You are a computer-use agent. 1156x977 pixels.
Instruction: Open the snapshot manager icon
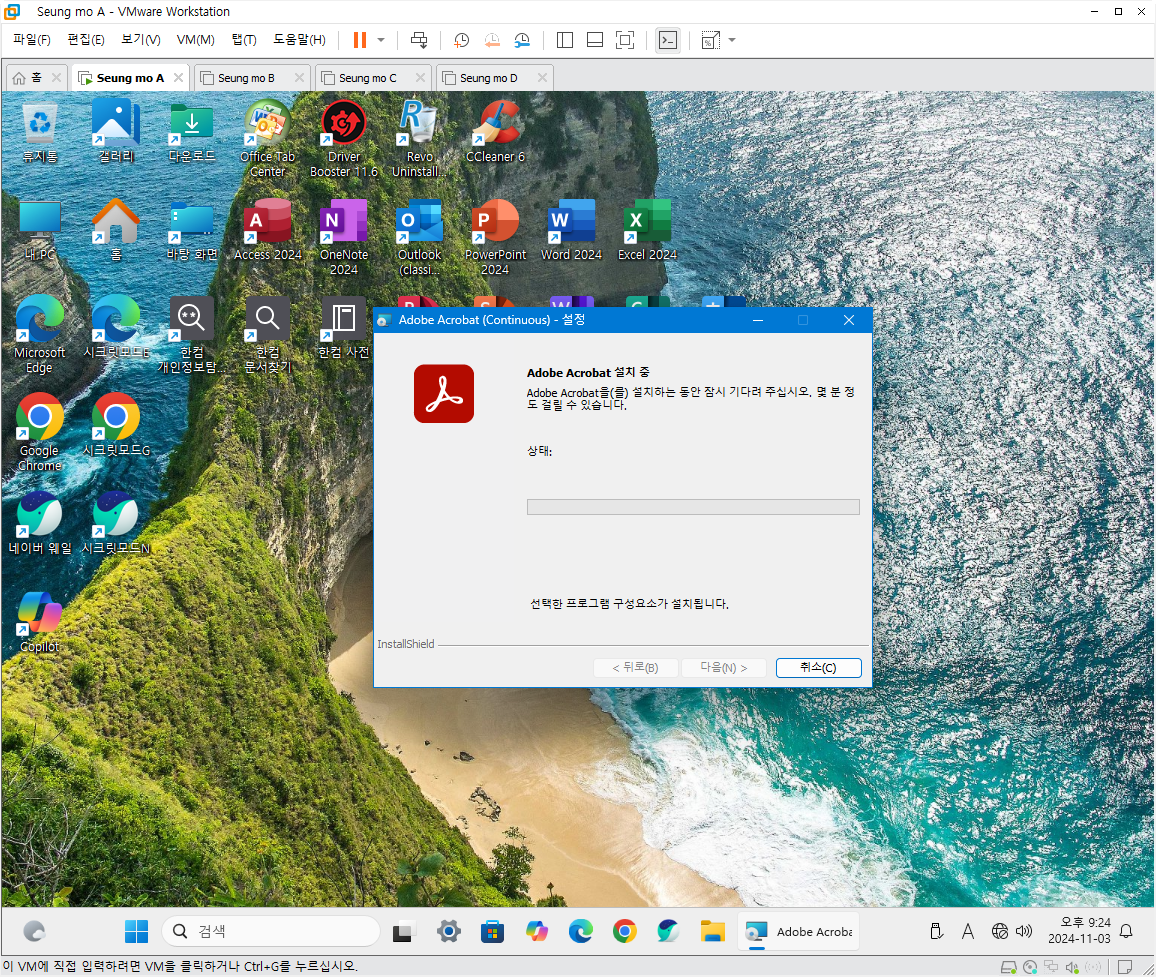522,40
